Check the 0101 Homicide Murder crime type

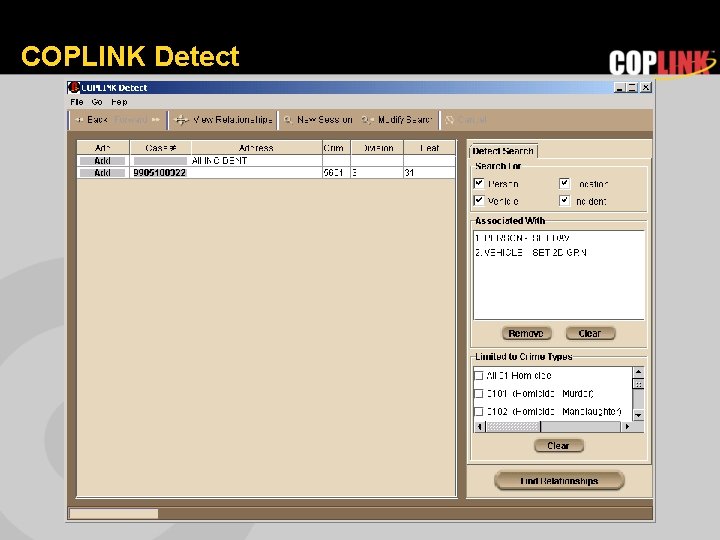(x=479, y=394)
